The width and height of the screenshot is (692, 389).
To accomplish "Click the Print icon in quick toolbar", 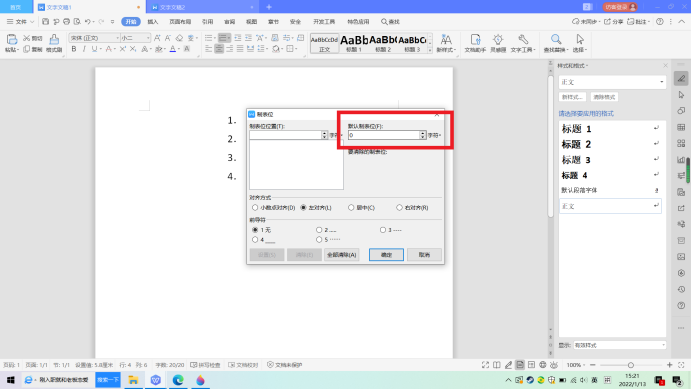I will (67, 22).
